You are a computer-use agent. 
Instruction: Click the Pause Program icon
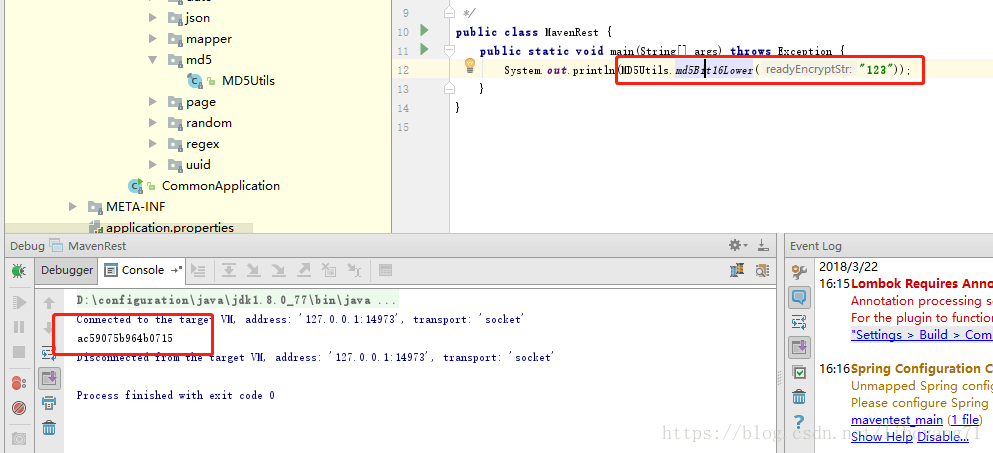pos(18,327)
